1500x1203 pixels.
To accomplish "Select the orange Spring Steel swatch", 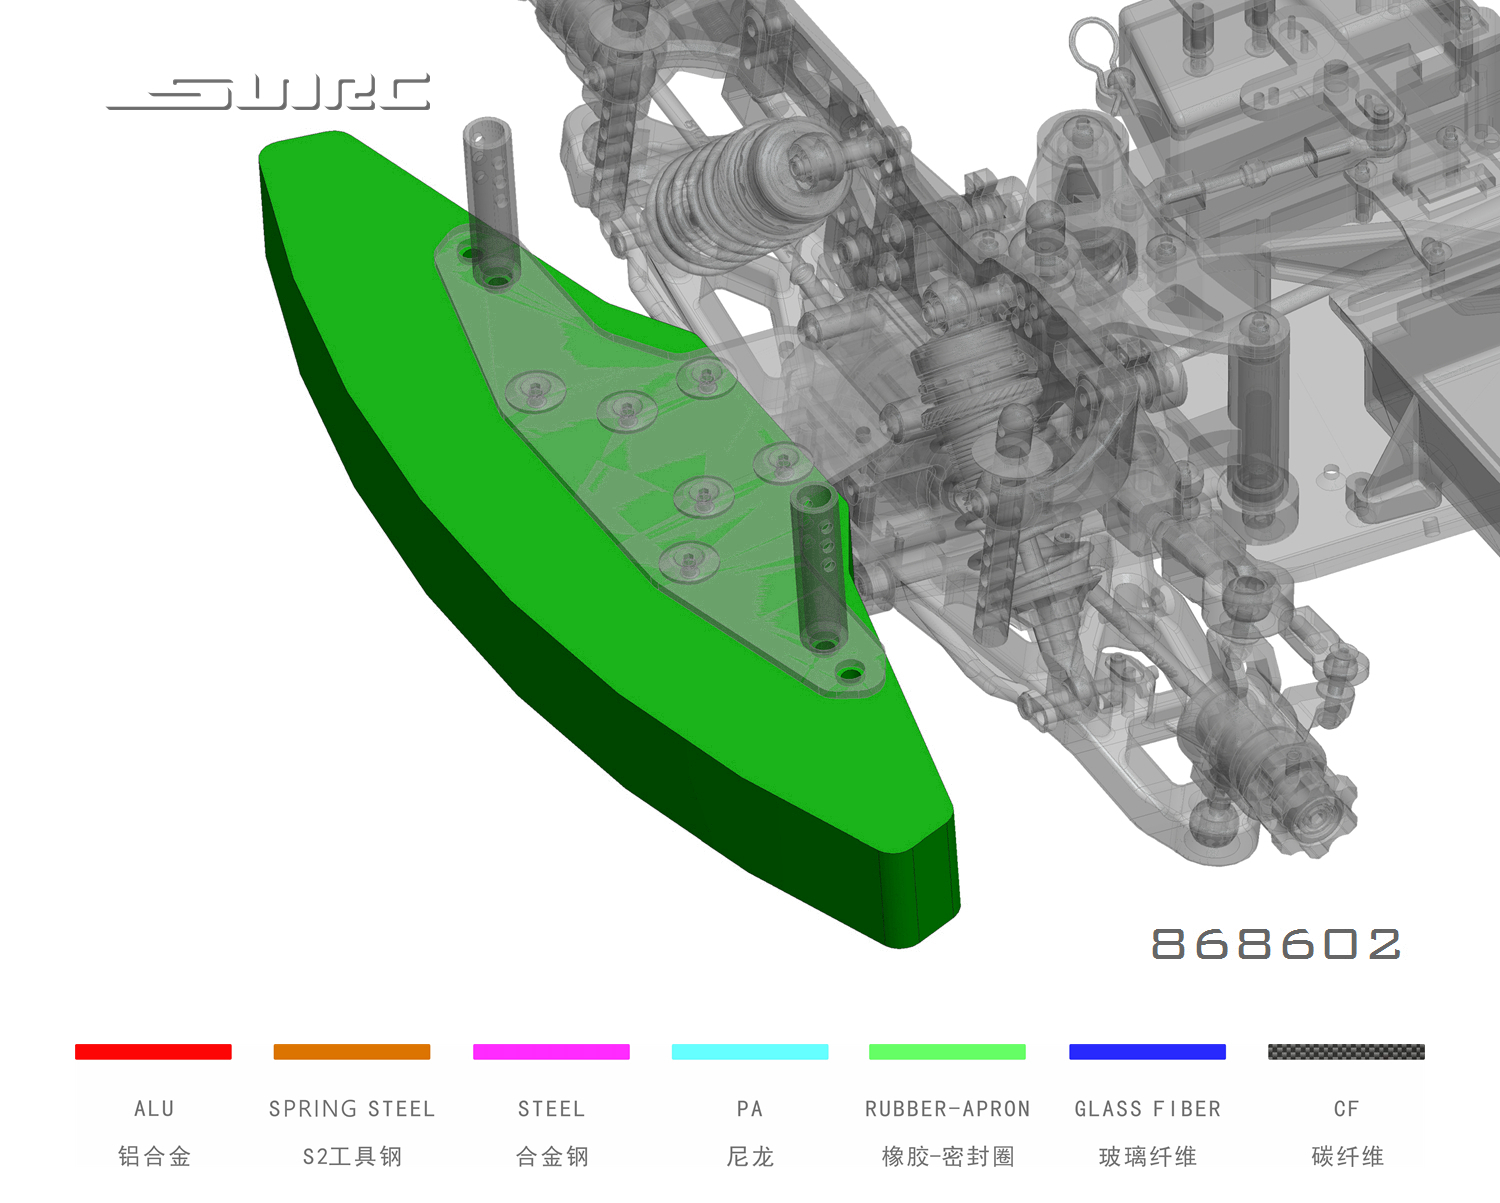I will tap(352, 1051).
